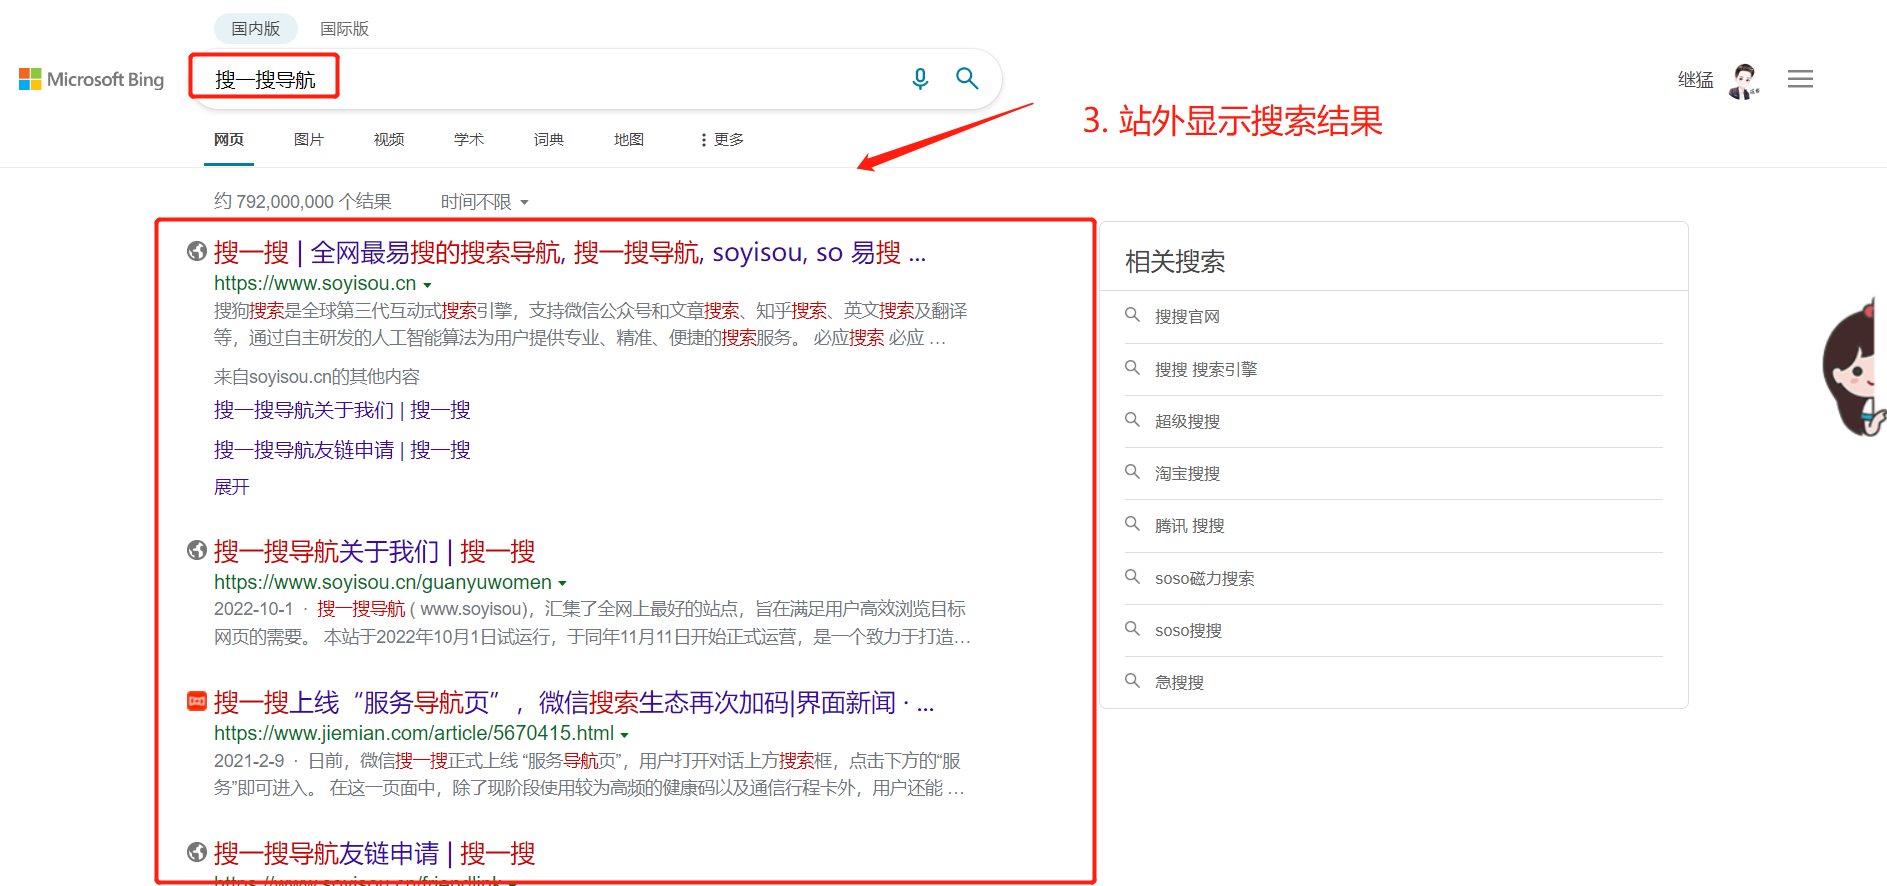Click the text 来自soyisou.cn的其他内容
This screenshot has height=886, width=1887.
point(316,377)
